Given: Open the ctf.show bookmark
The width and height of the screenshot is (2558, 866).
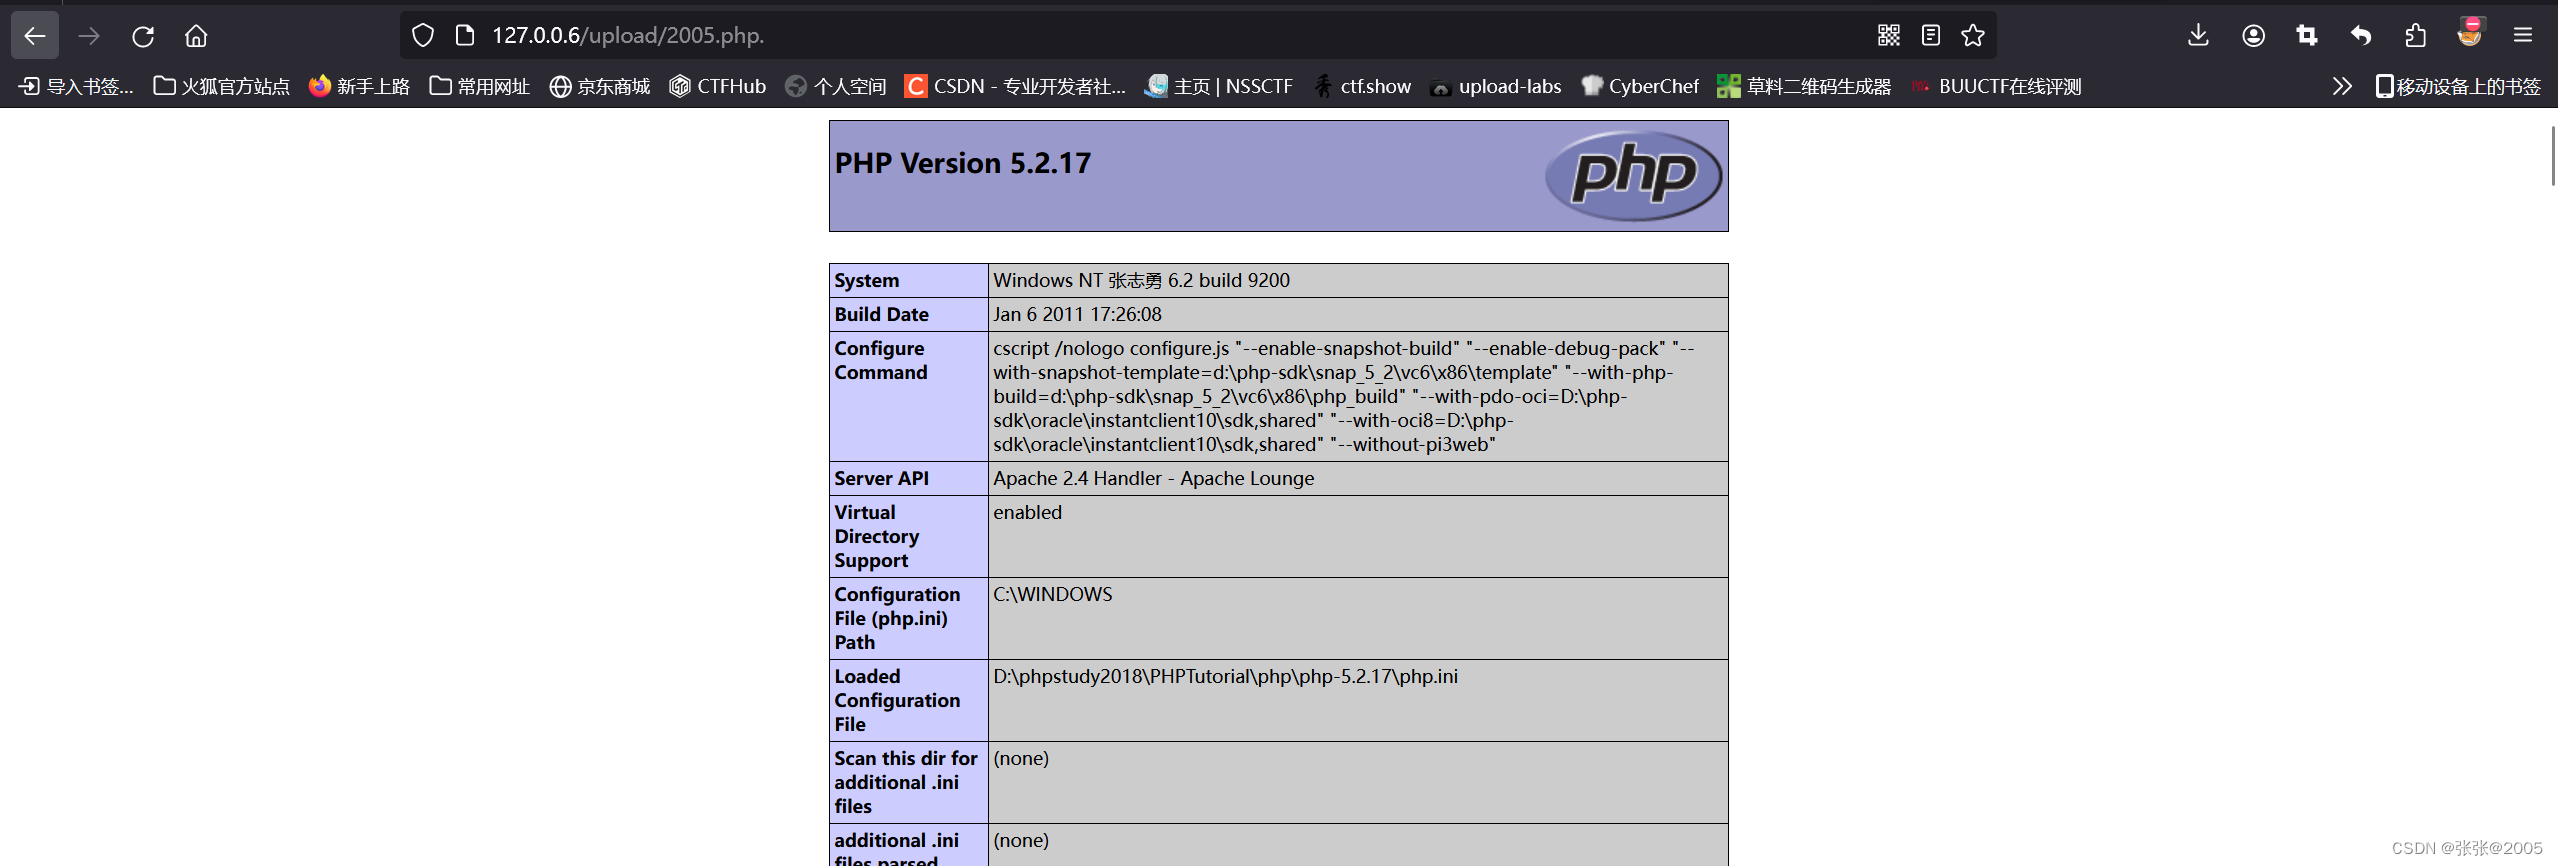Looking at the screenshot, I should pyautogui.click(x=1362, y=87).
